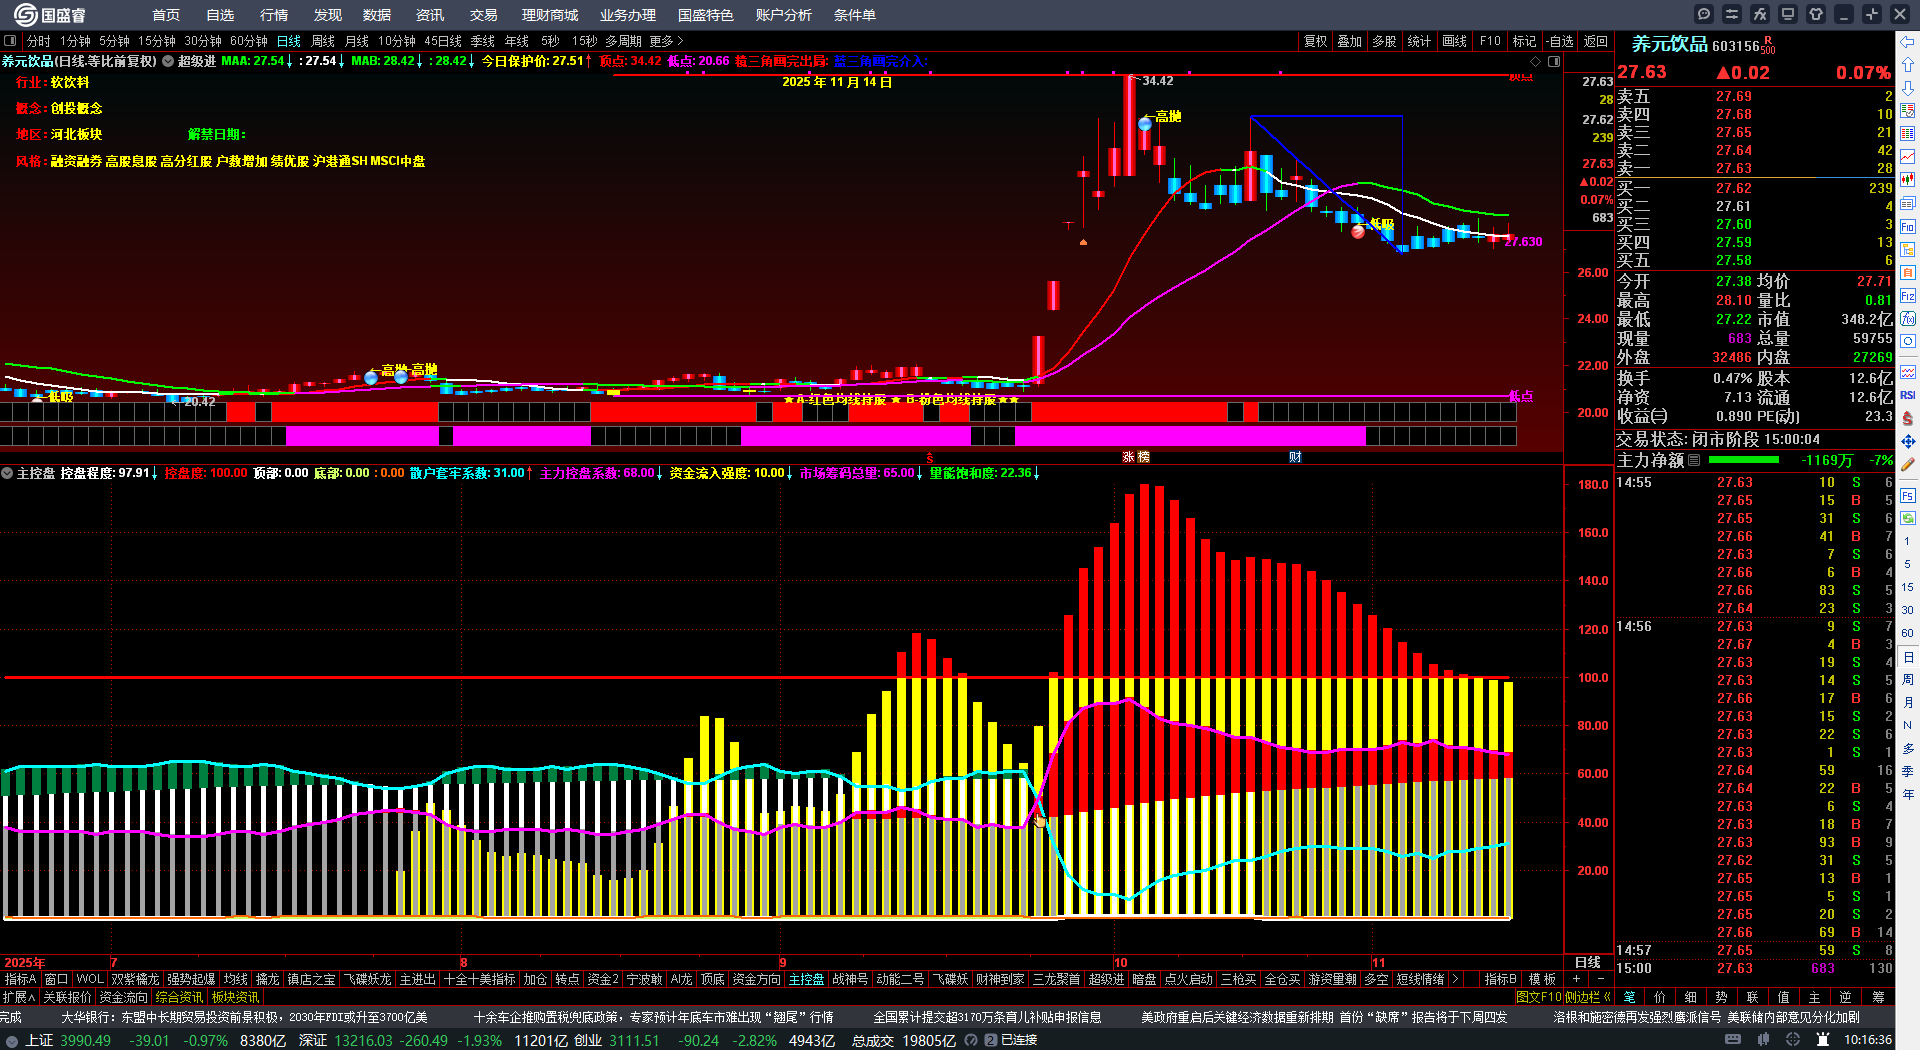Expand the 多周期 multi-period option
This screenshot has height=1050, width=1920.
(623, 41)
